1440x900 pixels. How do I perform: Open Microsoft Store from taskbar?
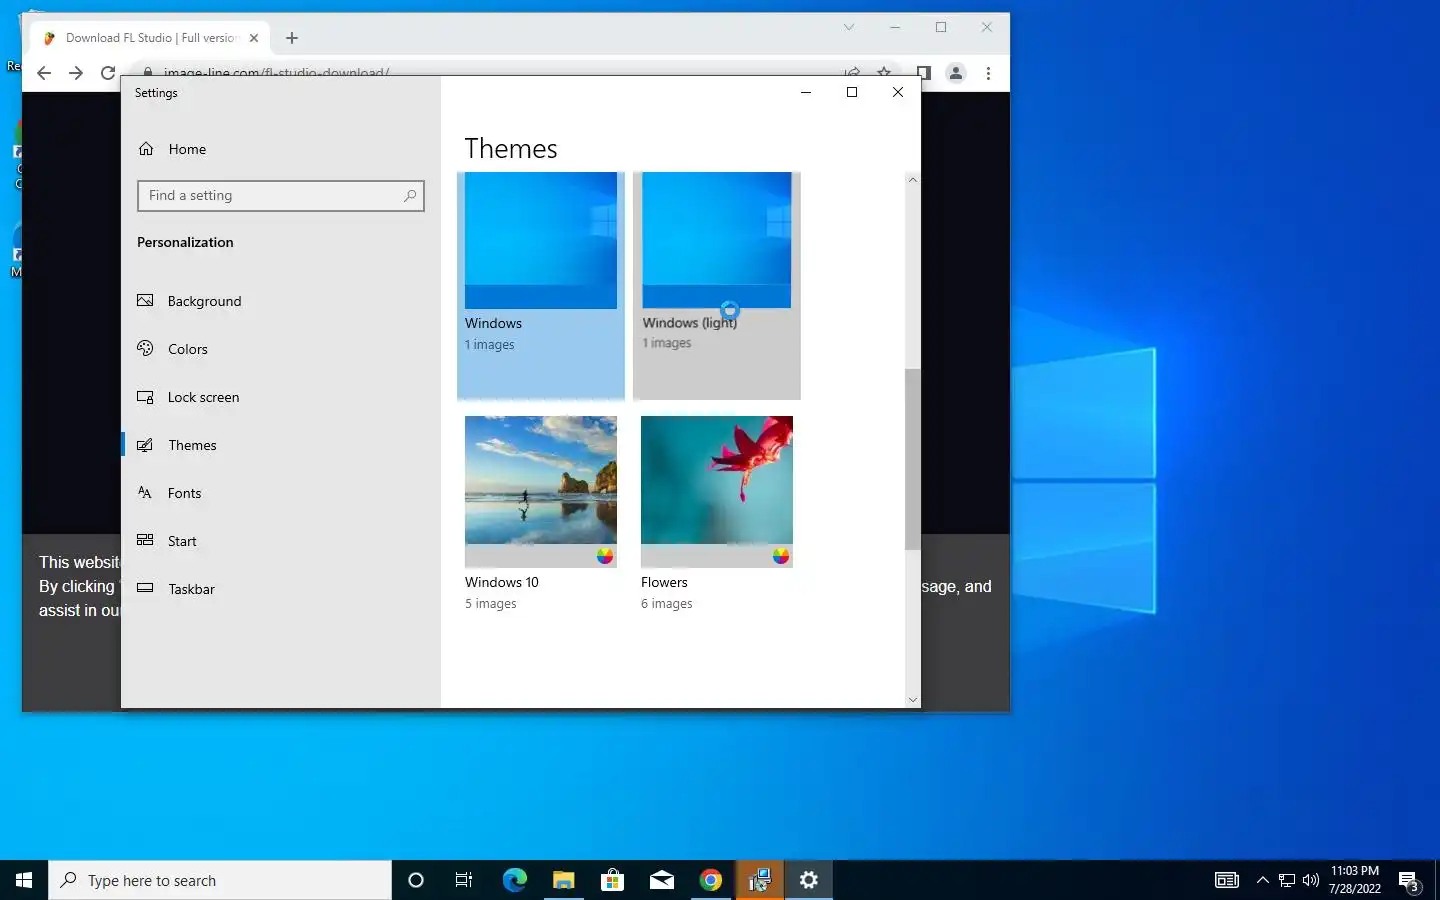tap(612, 880)
